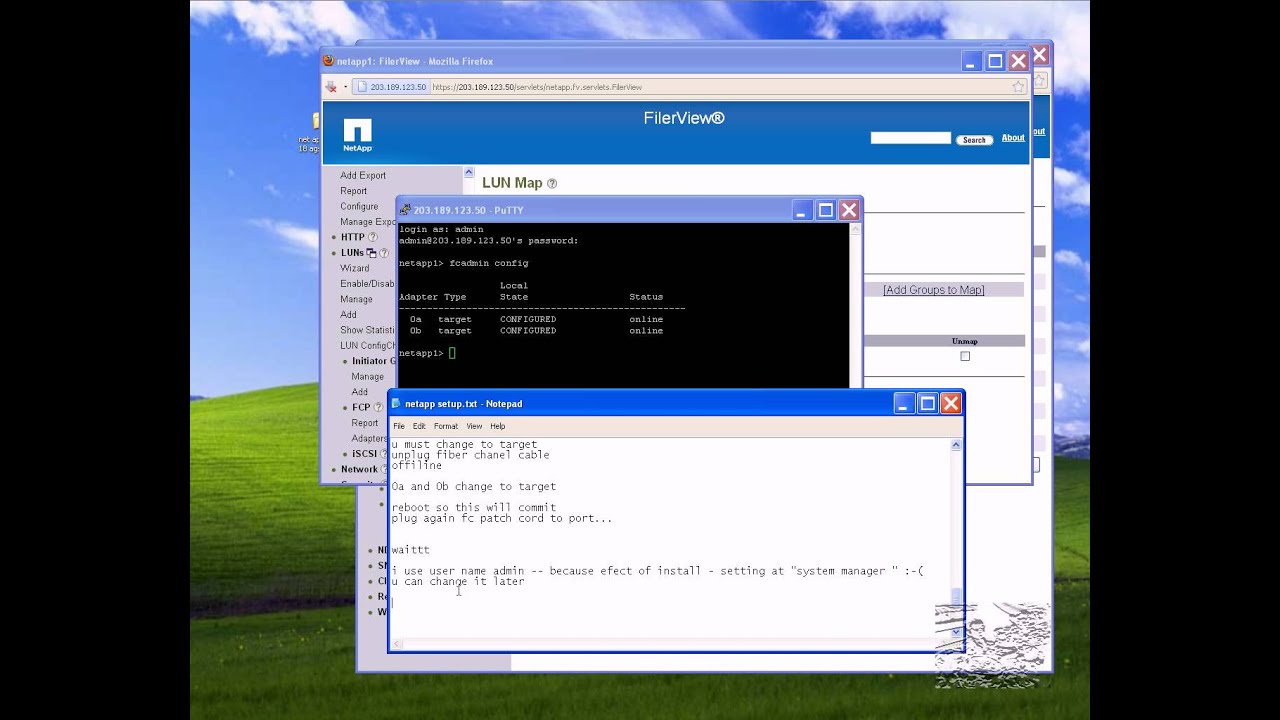This screenshot has width=1280, height=720.
Task: Click the PuTTY terminal scrollbar up arrow
Action: tap(855, 229)
